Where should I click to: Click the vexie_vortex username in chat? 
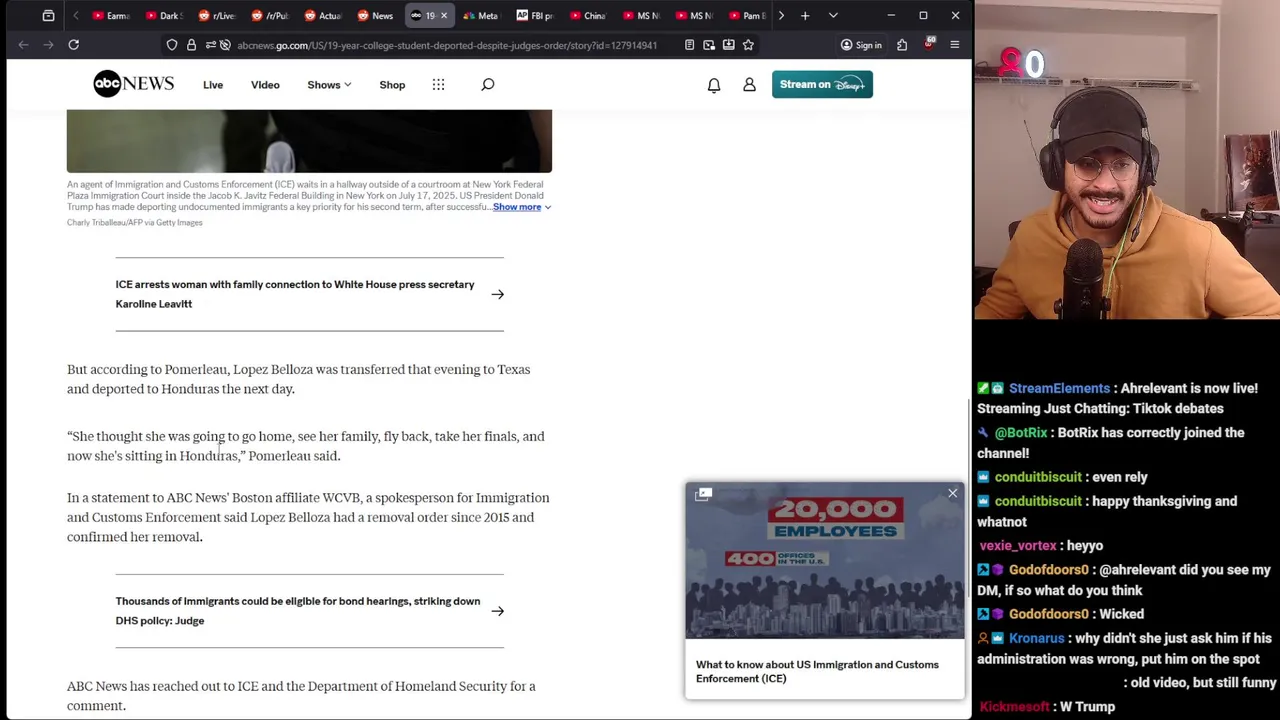point(1018,546)
